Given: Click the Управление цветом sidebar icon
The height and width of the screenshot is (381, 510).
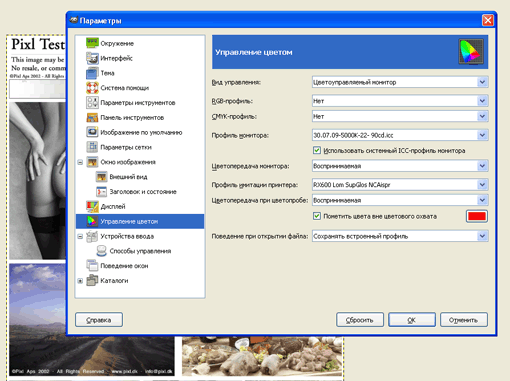Looking at the screenshot, I should click(92, 221).
